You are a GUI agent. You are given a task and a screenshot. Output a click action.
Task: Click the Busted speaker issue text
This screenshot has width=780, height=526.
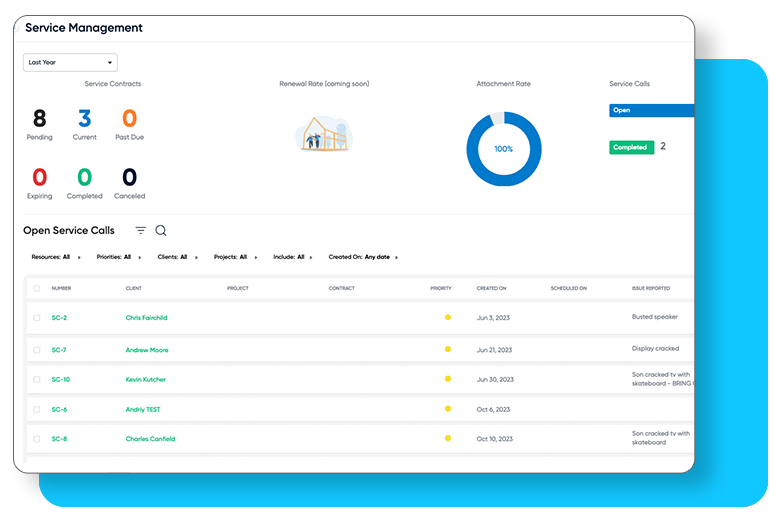coord(655,316)
